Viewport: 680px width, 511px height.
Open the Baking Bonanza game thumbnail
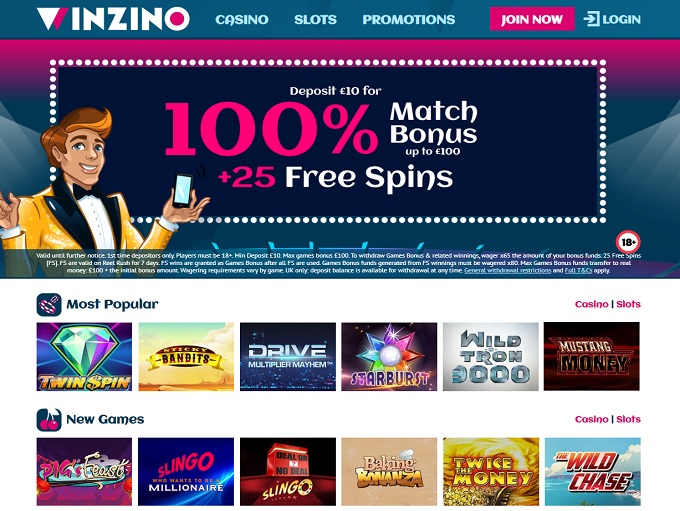tap(389, 472)
